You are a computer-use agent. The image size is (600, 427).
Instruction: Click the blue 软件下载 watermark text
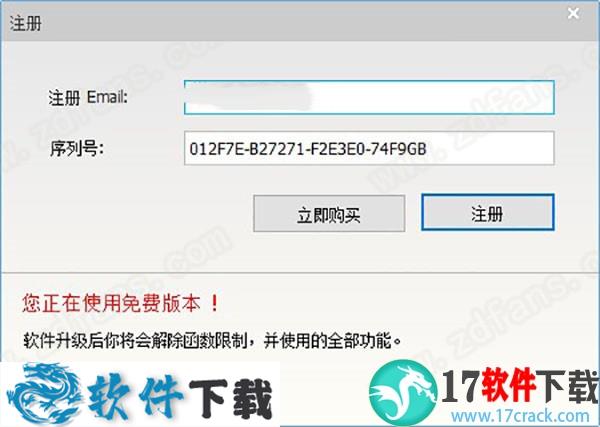[x=181, y=396]
